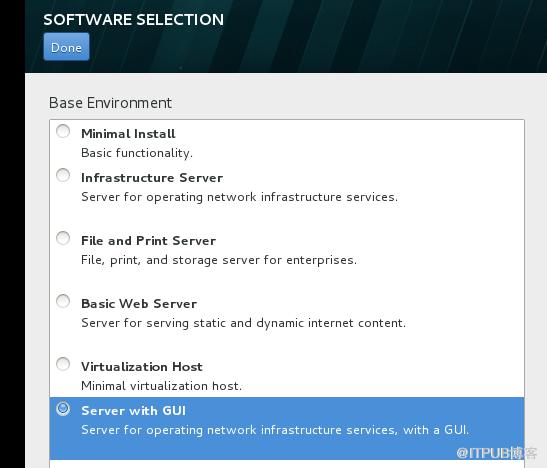Click the 'Base Environment' heading
This screenshot has width=547, height=468.
click(x=110, y=103)
